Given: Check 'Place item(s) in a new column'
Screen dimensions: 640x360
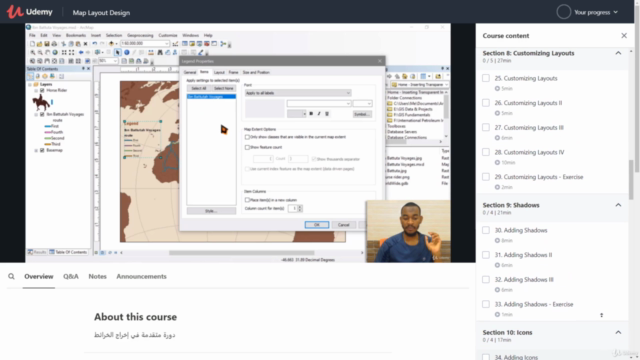Looking at the screenshot, I should click(x=247, y=200).
